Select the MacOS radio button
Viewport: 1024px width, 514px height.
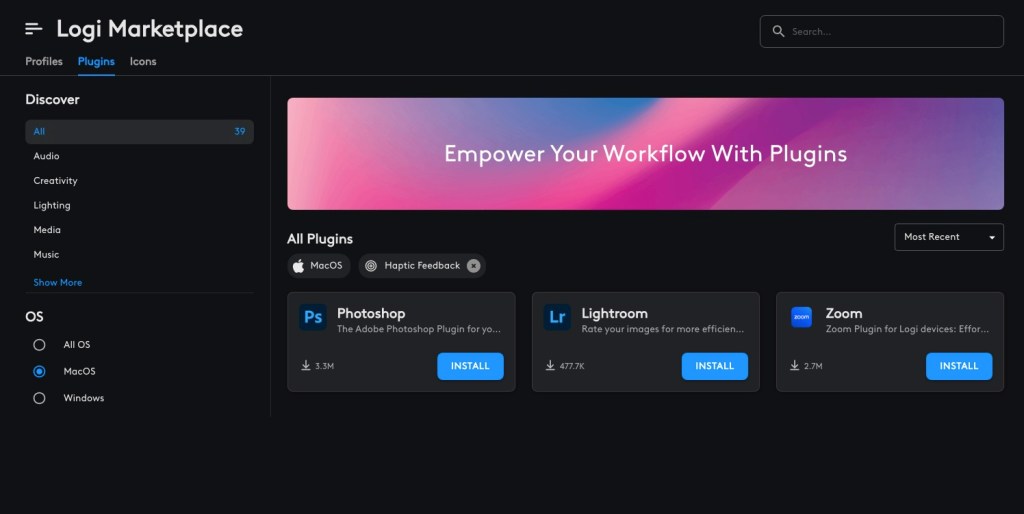39,372
